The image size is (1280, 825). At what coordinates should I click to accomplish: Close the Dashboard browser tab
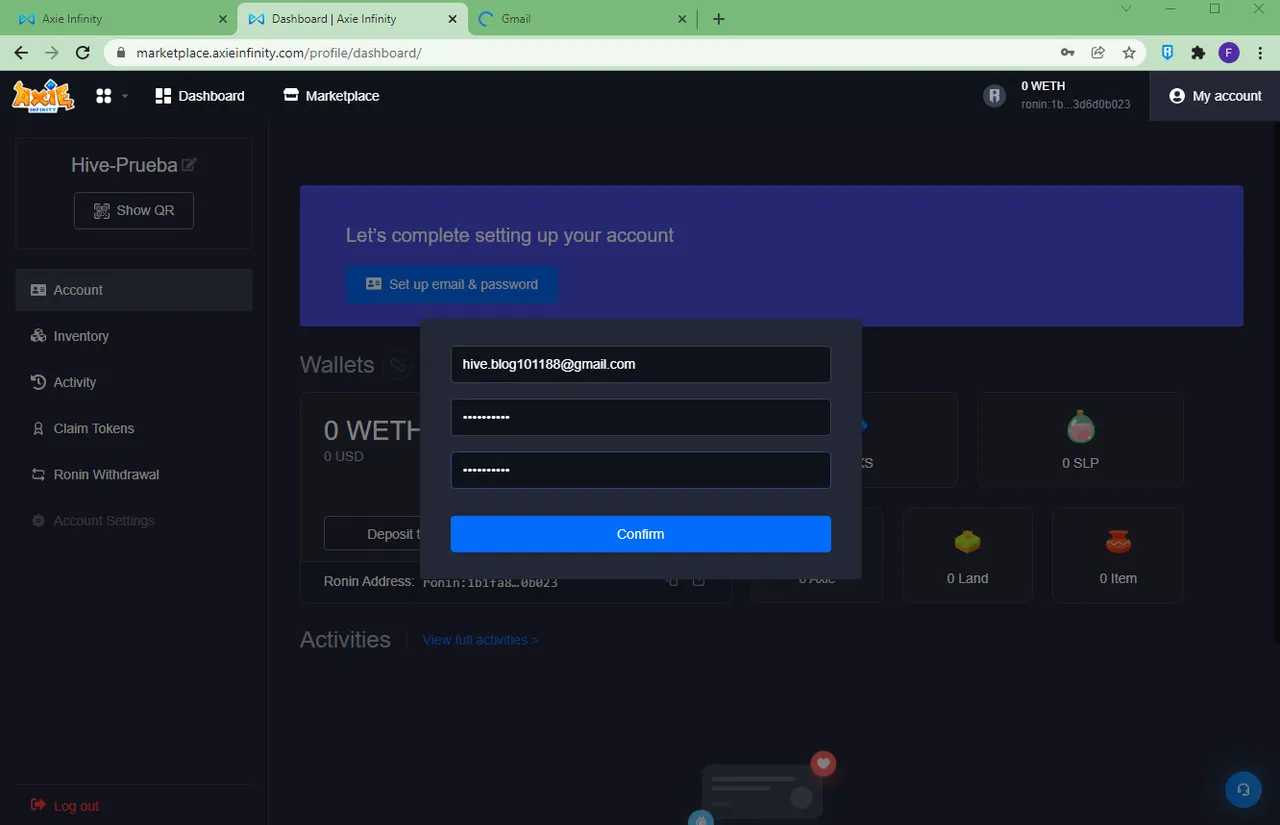click(453, 19)
